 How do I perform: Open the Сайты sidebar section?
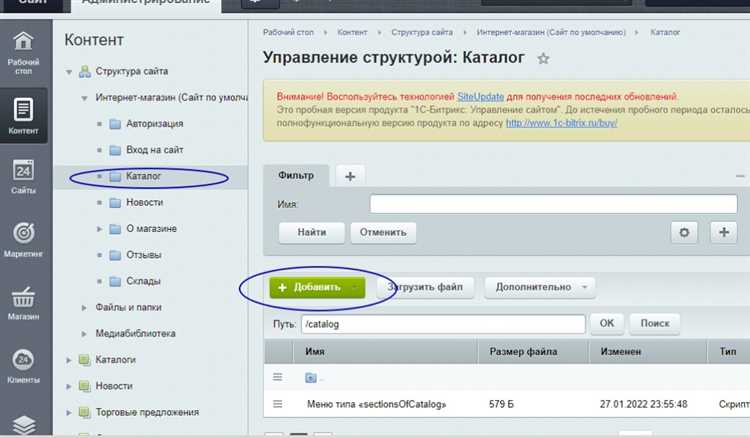pyautogui.click(x=23, y=176)
